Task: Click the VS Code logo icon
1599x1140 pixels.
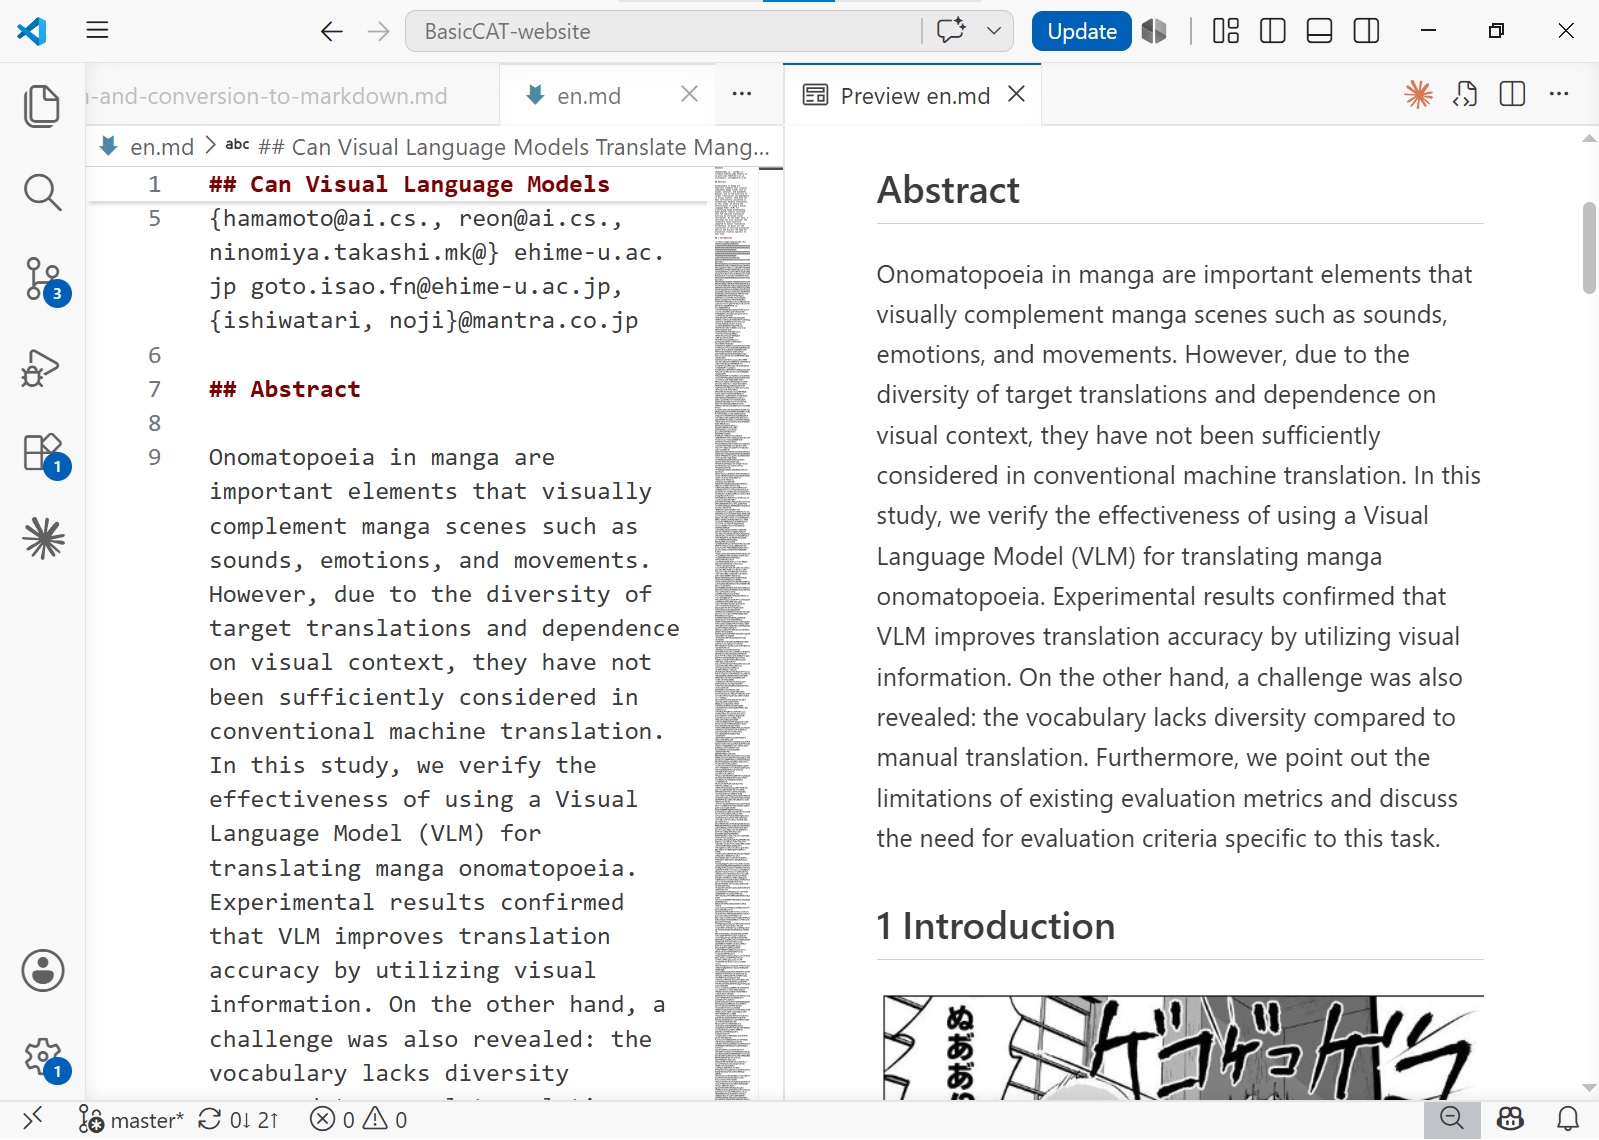Action: coord(32,31)
